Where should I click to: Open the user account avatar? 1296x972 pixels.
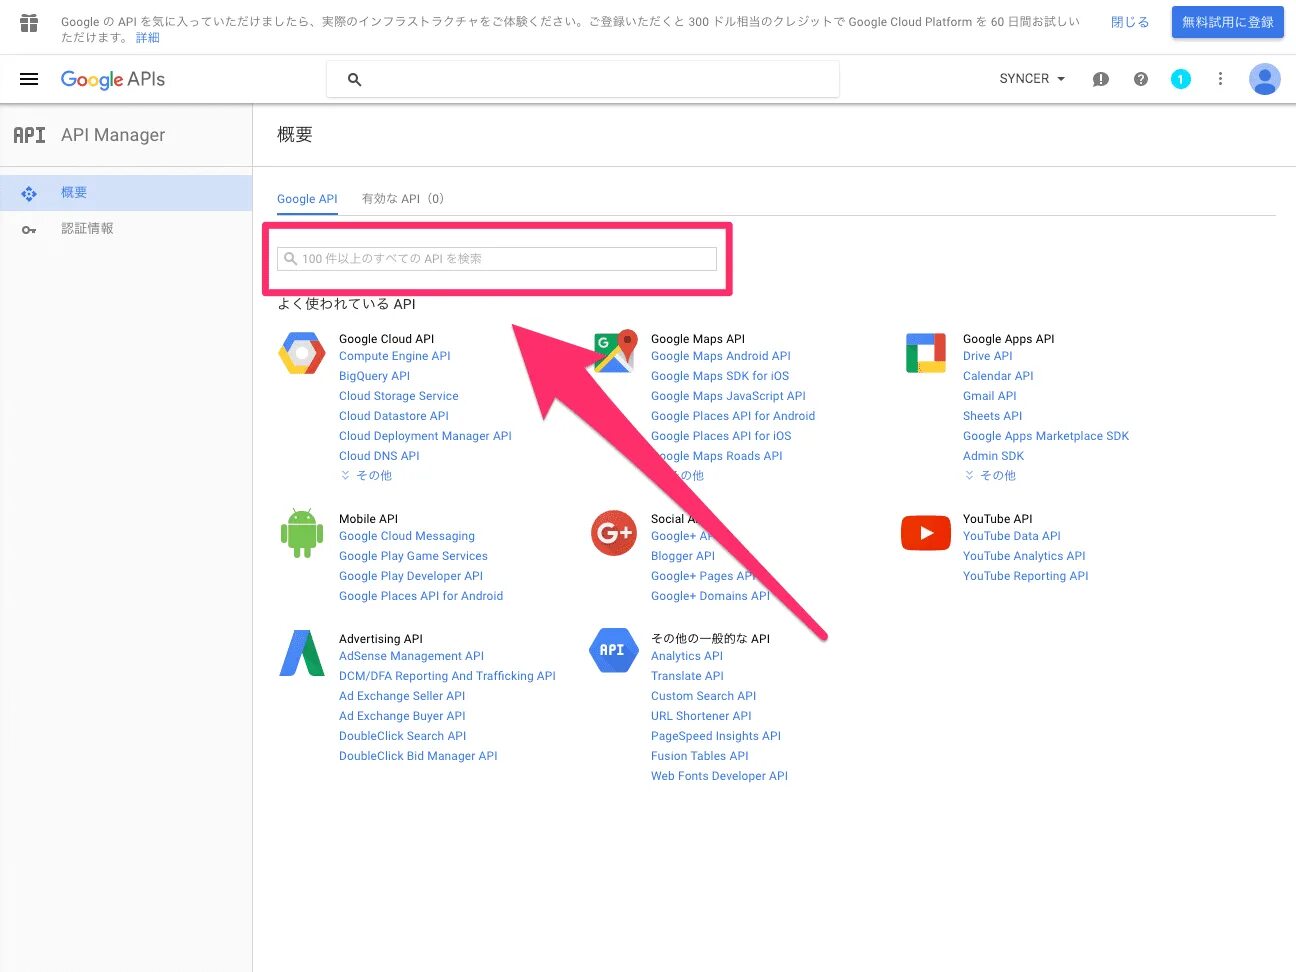(1265, 79)
